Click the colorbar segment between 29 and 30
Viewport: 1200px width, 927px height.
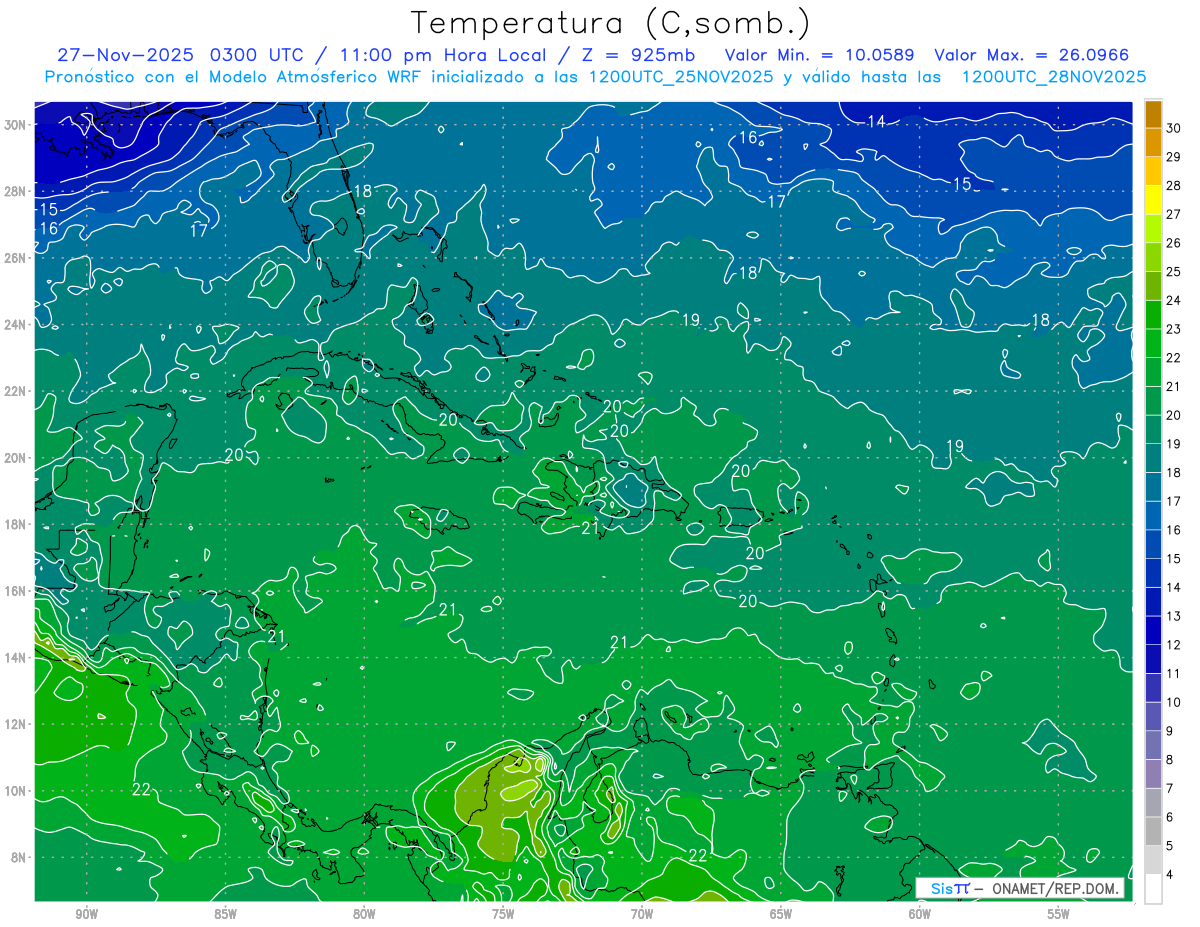pyautogui.click(x=1153, y=143)
